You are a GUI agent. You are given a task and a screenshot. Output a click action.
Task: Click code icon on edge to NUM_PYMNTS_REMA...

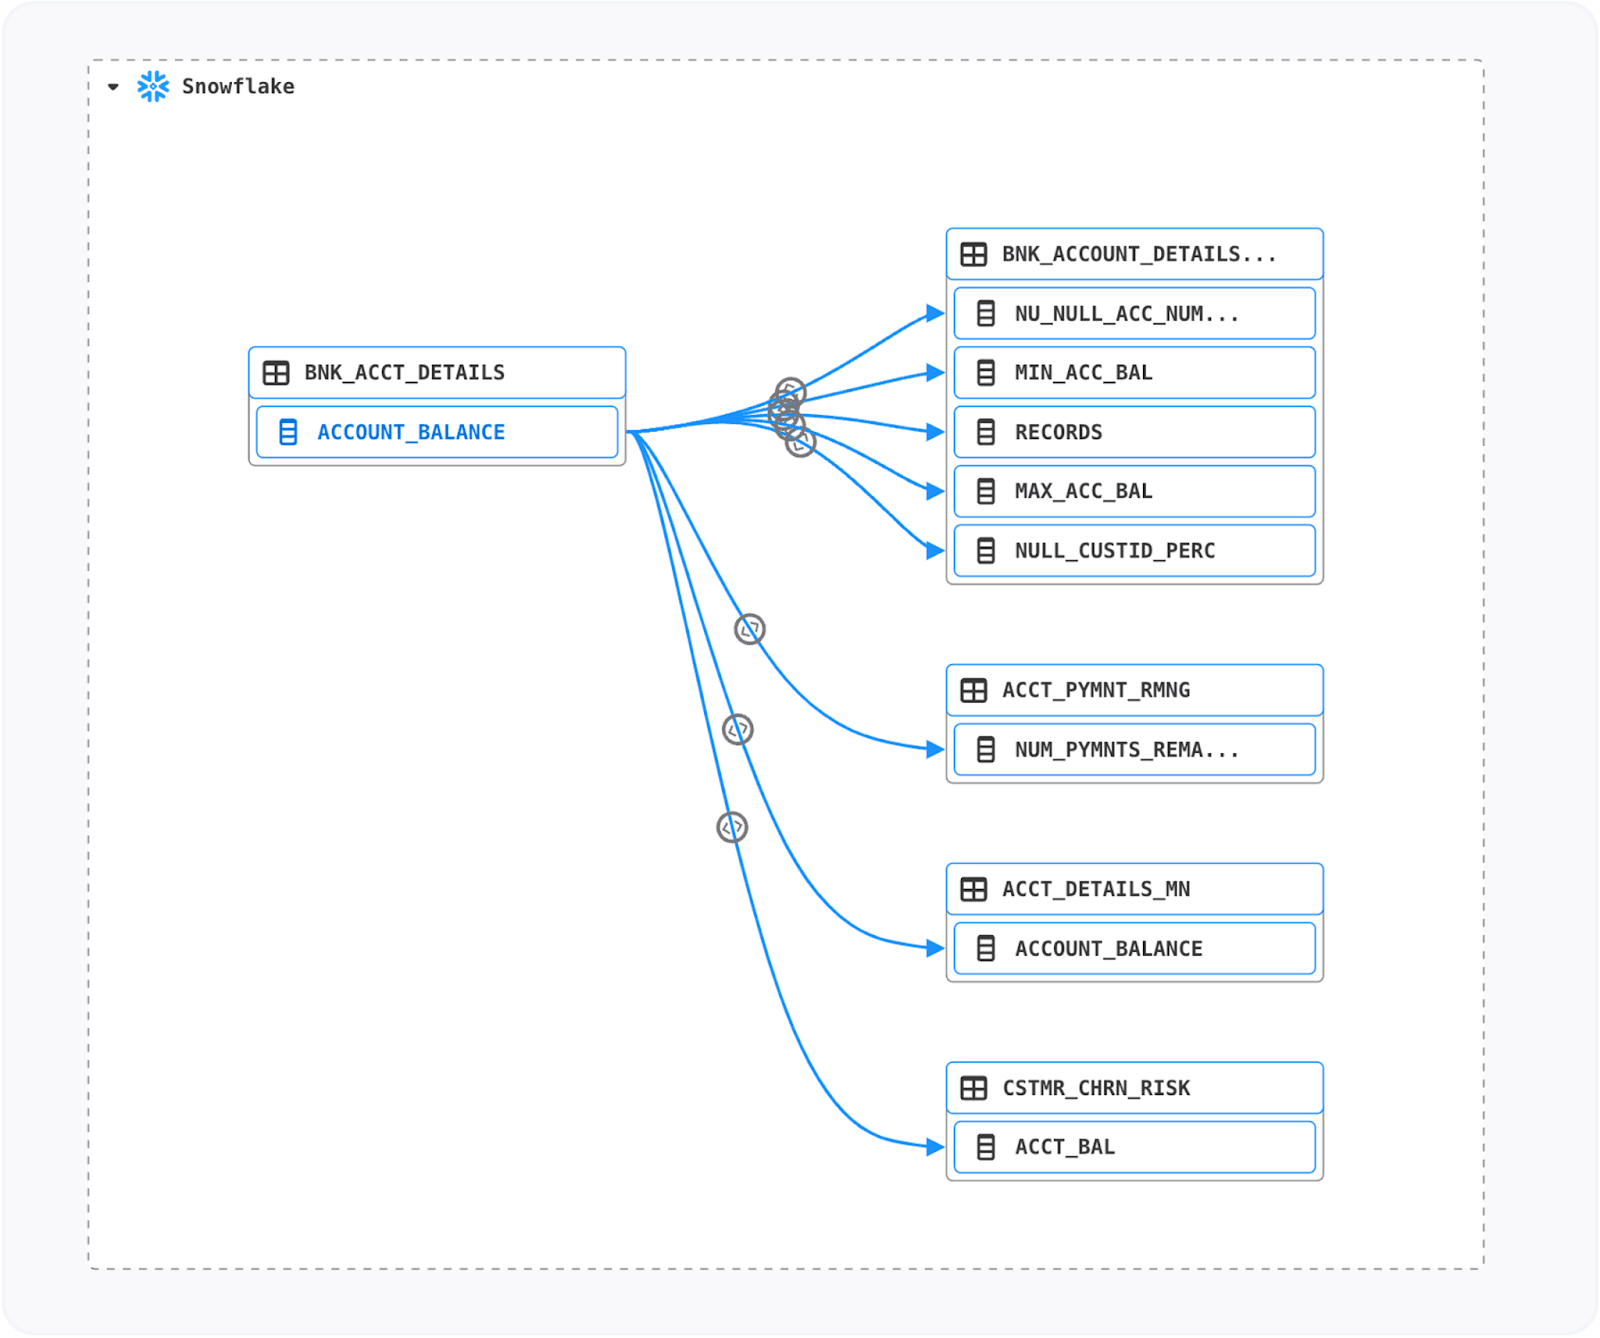click(x=750, y=629)
